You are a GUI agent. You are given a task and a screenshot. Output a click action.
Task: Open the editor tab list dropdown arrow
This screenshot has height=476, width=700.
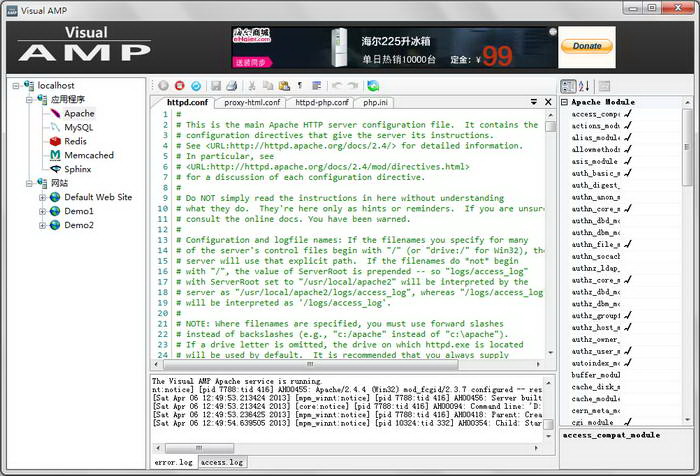pyautogui.click(x=533, y=102)
